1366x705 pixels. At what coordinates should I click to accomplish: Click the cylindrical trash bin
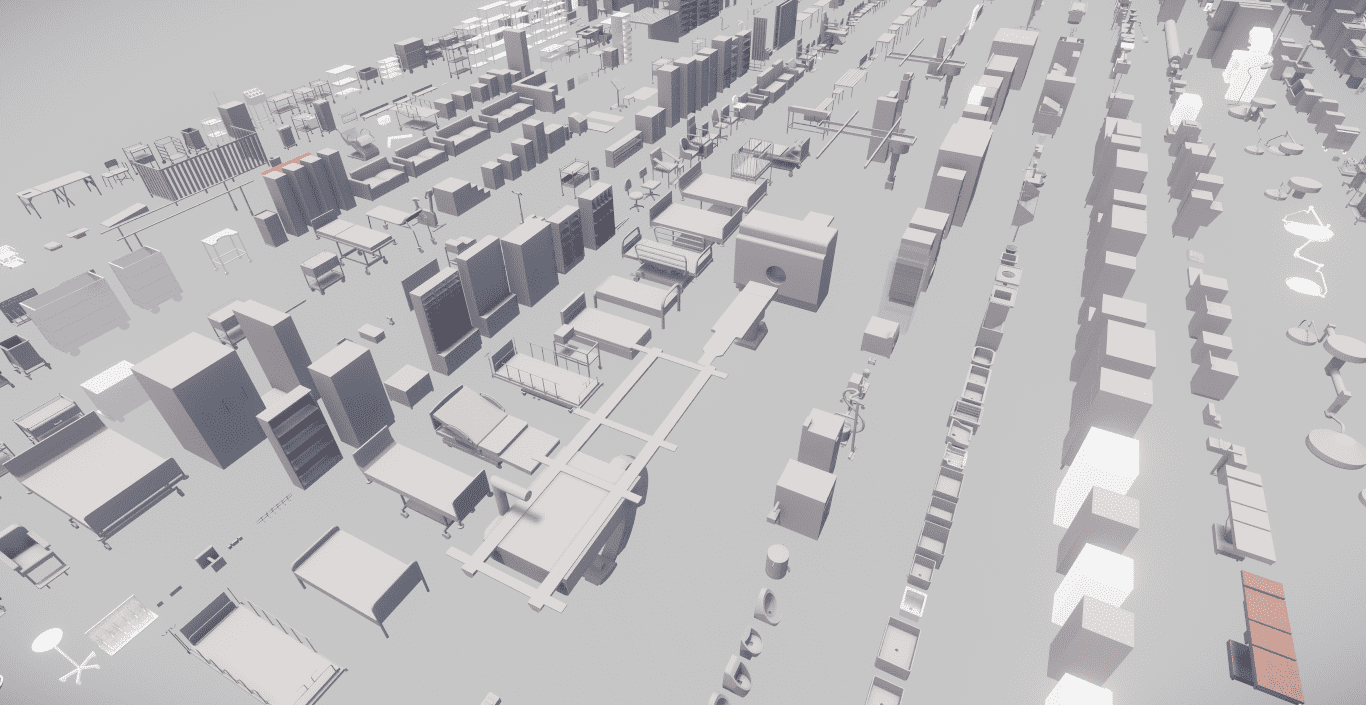pyautogui.click(x=777, y=560)
